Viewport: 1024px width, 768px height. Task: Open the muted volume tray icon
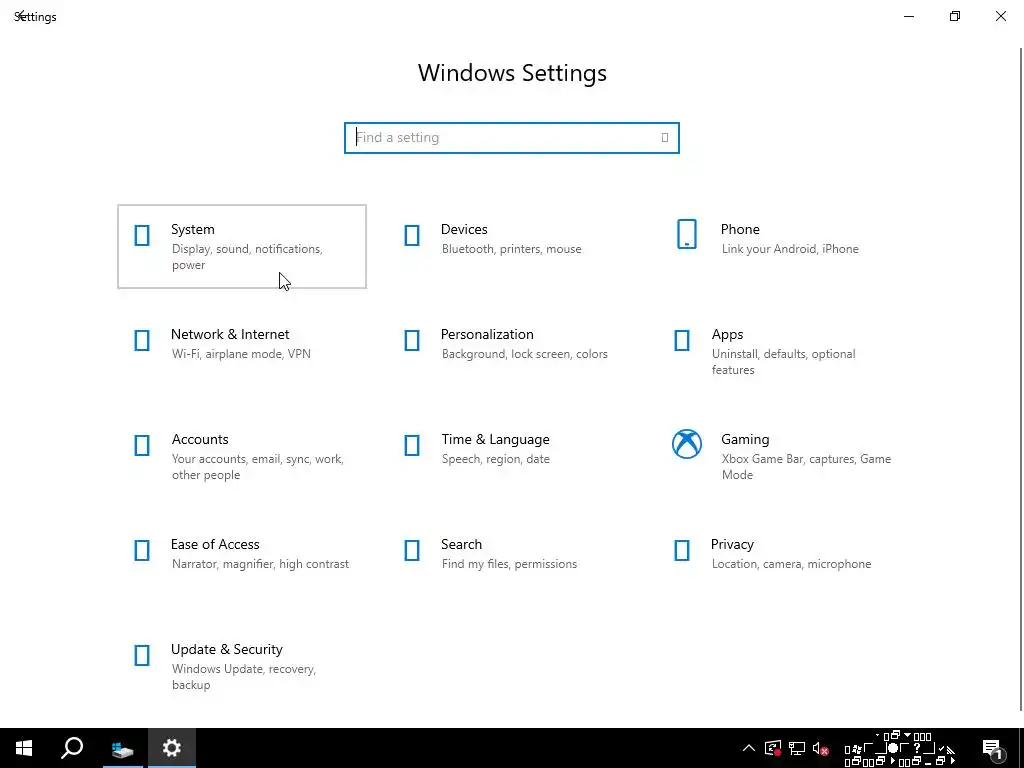click(x=820, y=748)
